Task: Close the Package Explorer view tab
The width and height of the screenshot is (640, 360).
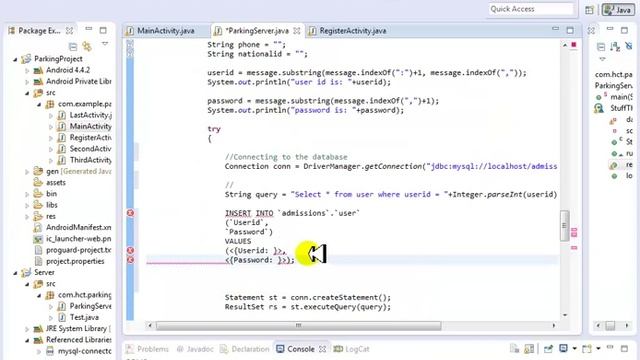Action: [69, 31]
